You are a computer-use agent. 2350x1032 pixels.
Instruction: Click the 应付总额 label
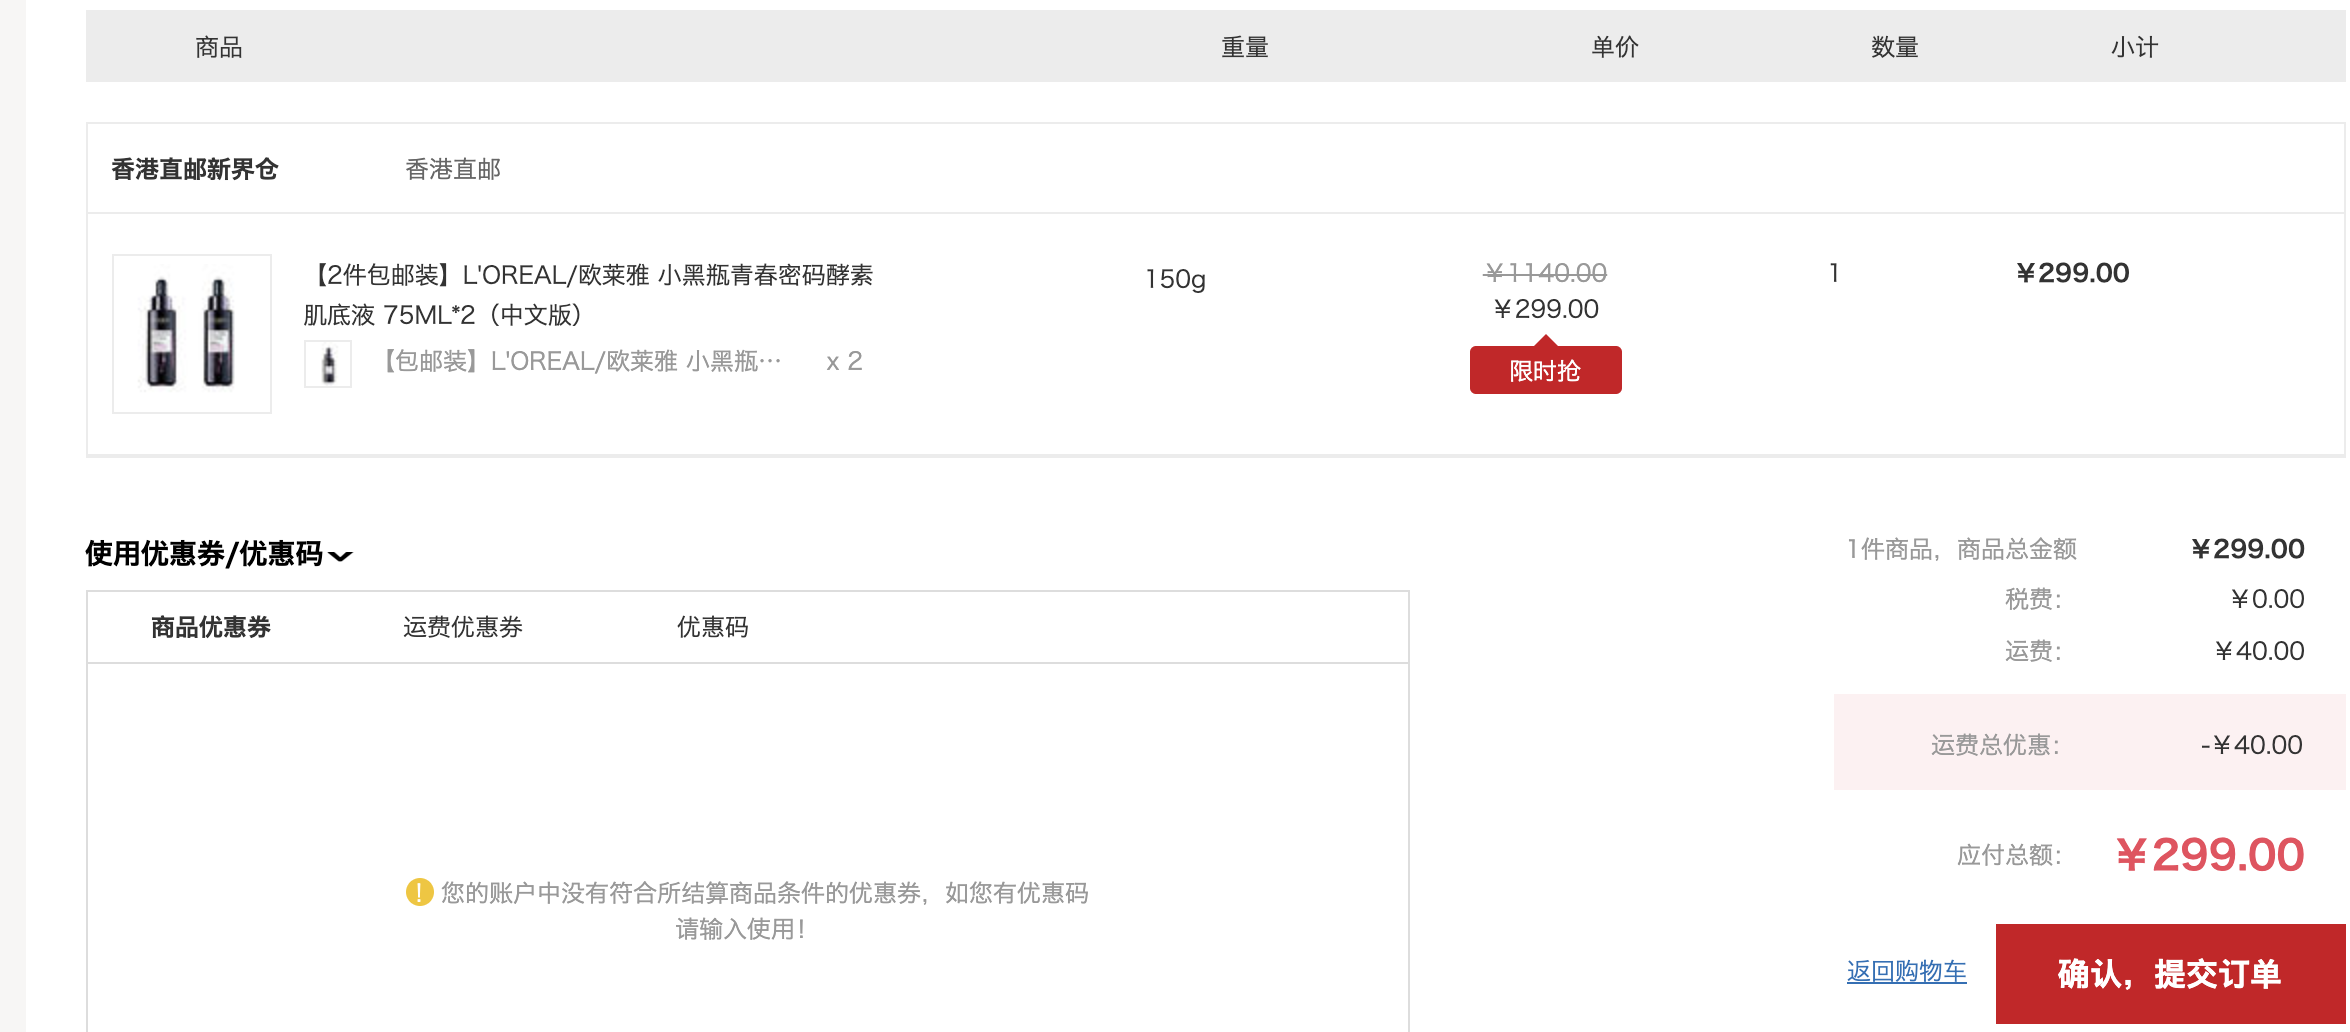[x=2009, y=855]
